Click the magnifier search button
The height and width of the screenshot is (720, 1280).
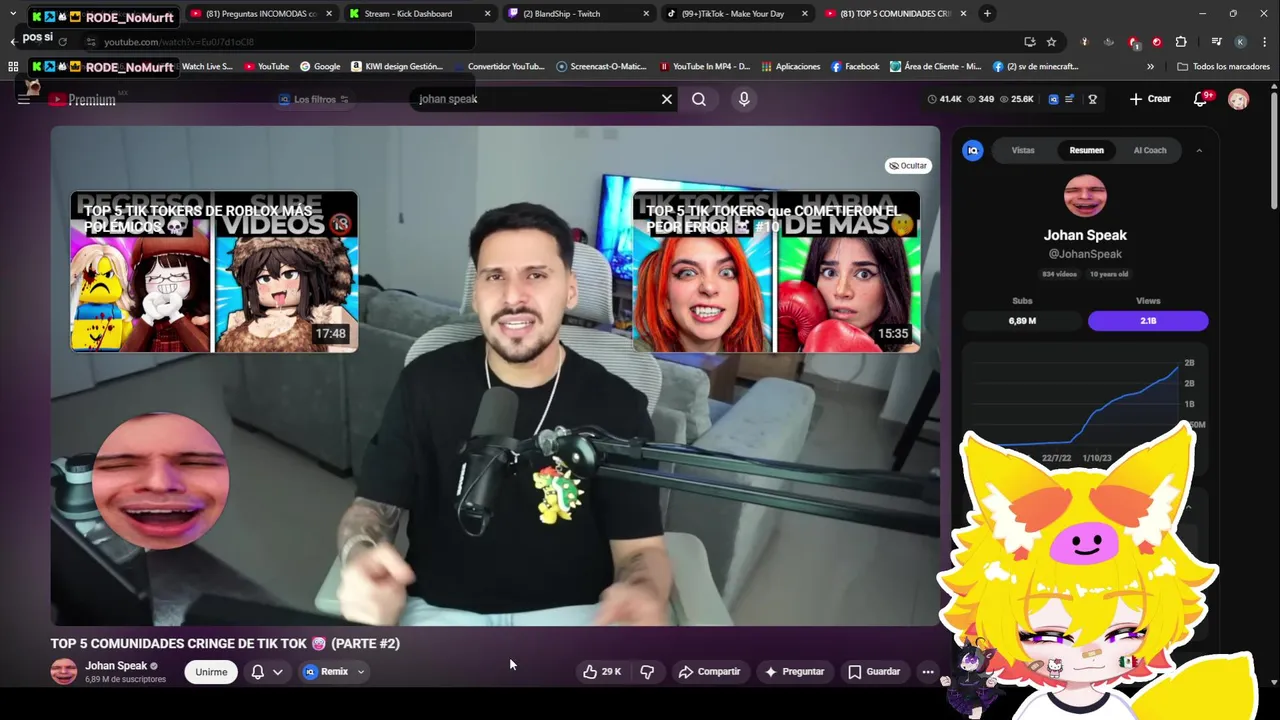tap(699, 99)
